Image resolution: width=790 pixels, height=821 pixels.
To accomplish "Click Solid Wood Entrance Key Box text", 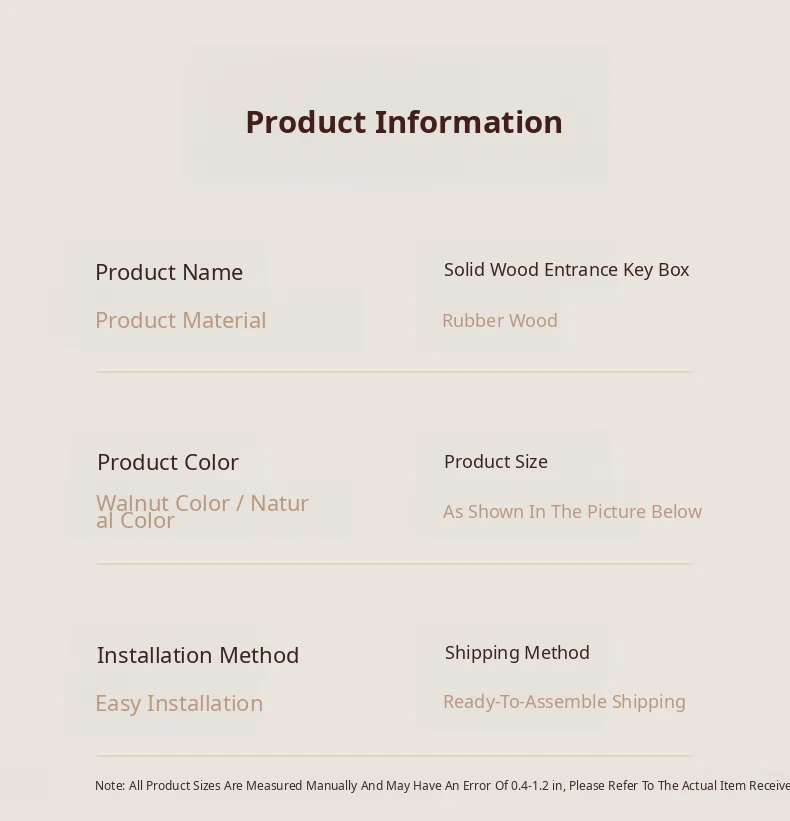I will point(566,270).
